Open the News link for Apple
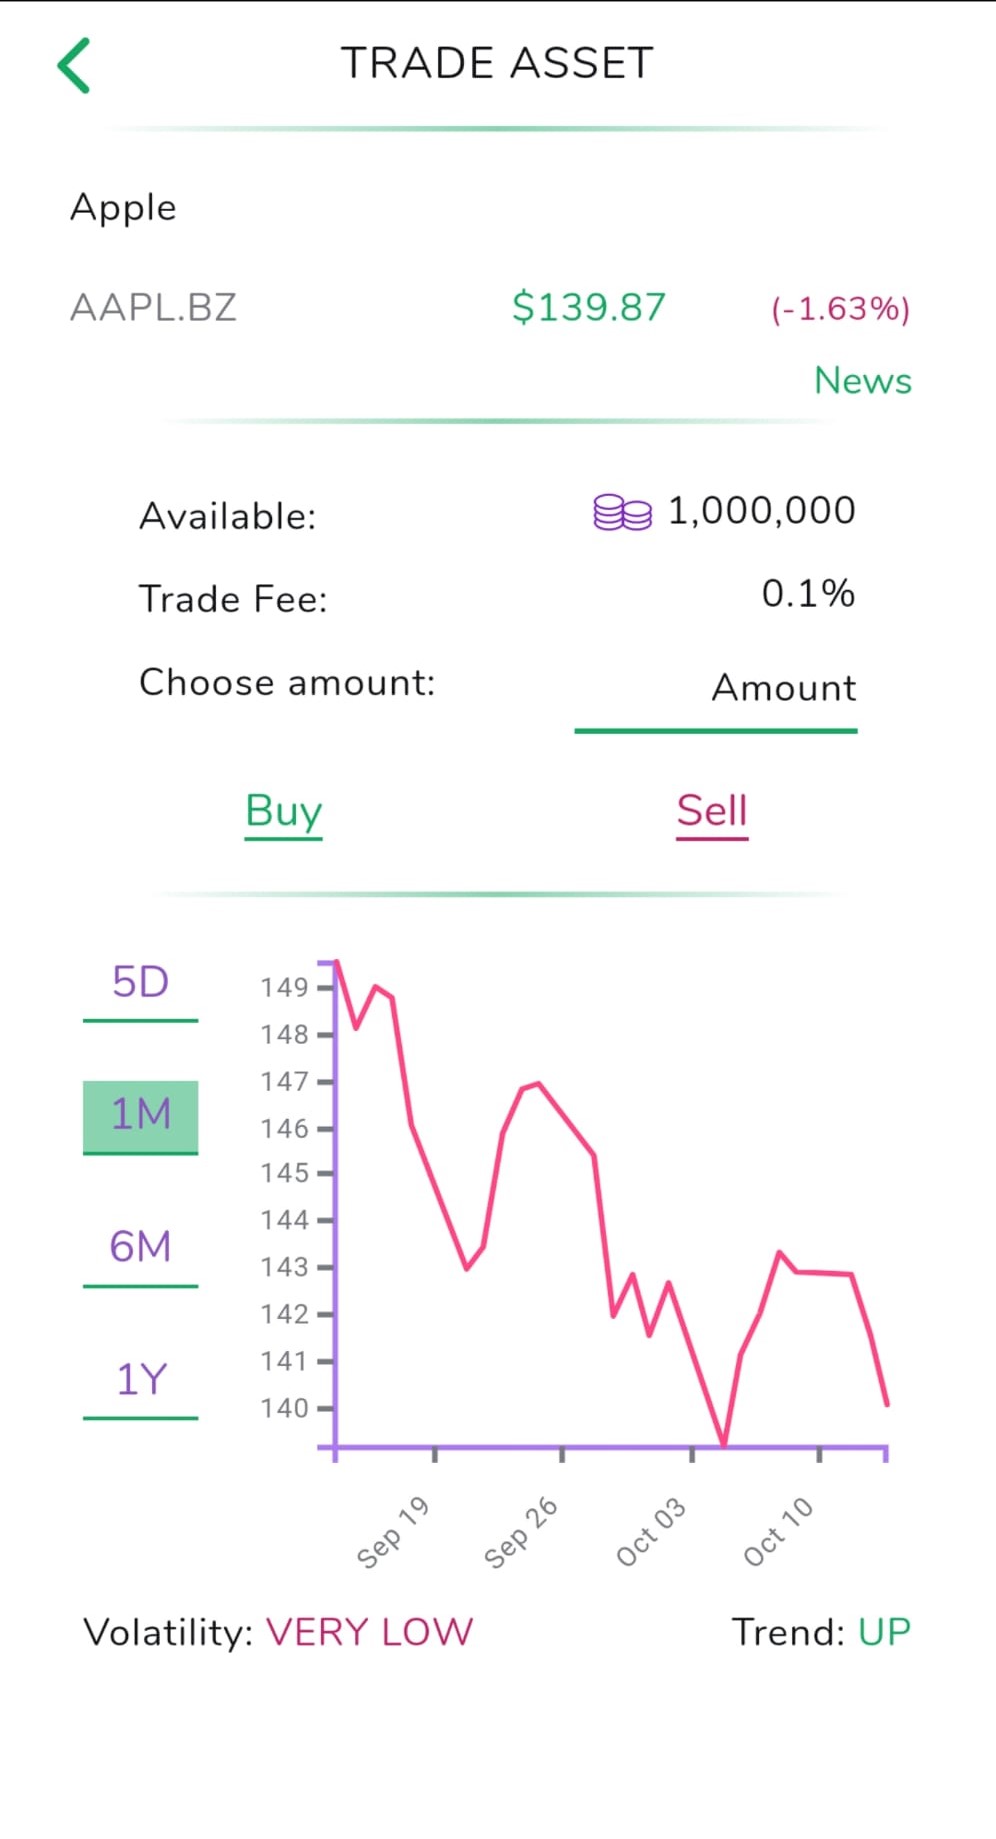The height and width of the screenshot is (1839, 996). [x=862, y=381]
